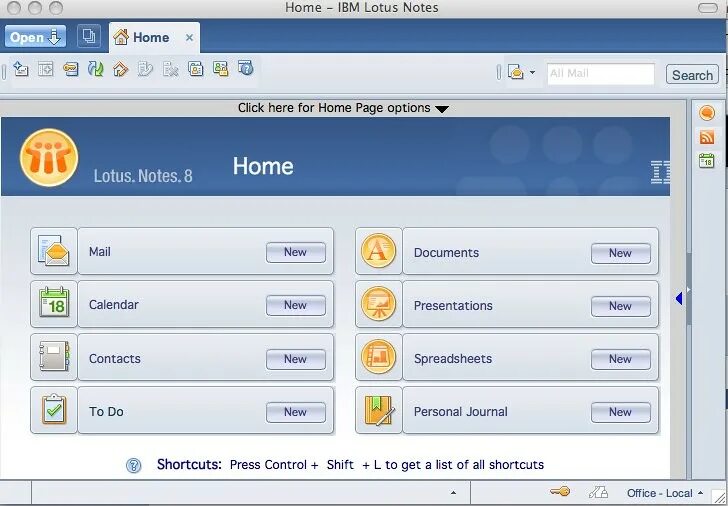Image resolution: width=728 pixels, height=506 pixels.
Task: Click the Personal Journal notebook icon
Action: point(378,410)
